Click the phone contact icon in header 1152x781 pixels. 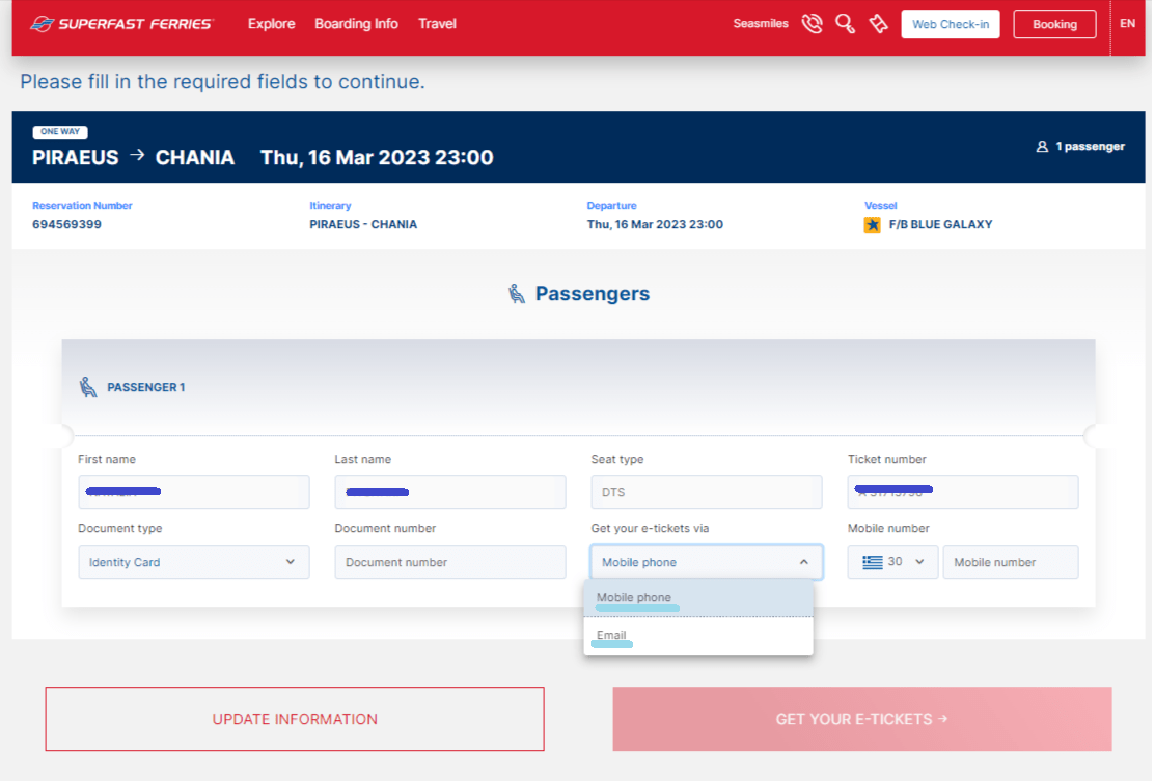coord(812,22)
